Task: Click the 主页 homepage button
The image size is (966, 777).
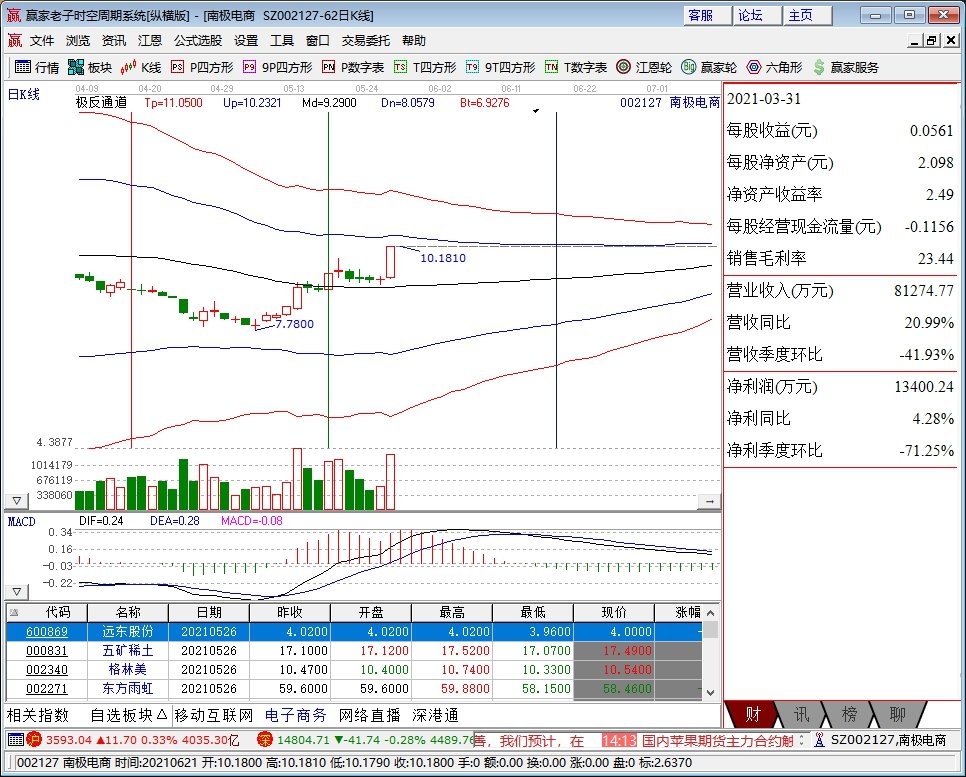Action: tap(806, 15)
